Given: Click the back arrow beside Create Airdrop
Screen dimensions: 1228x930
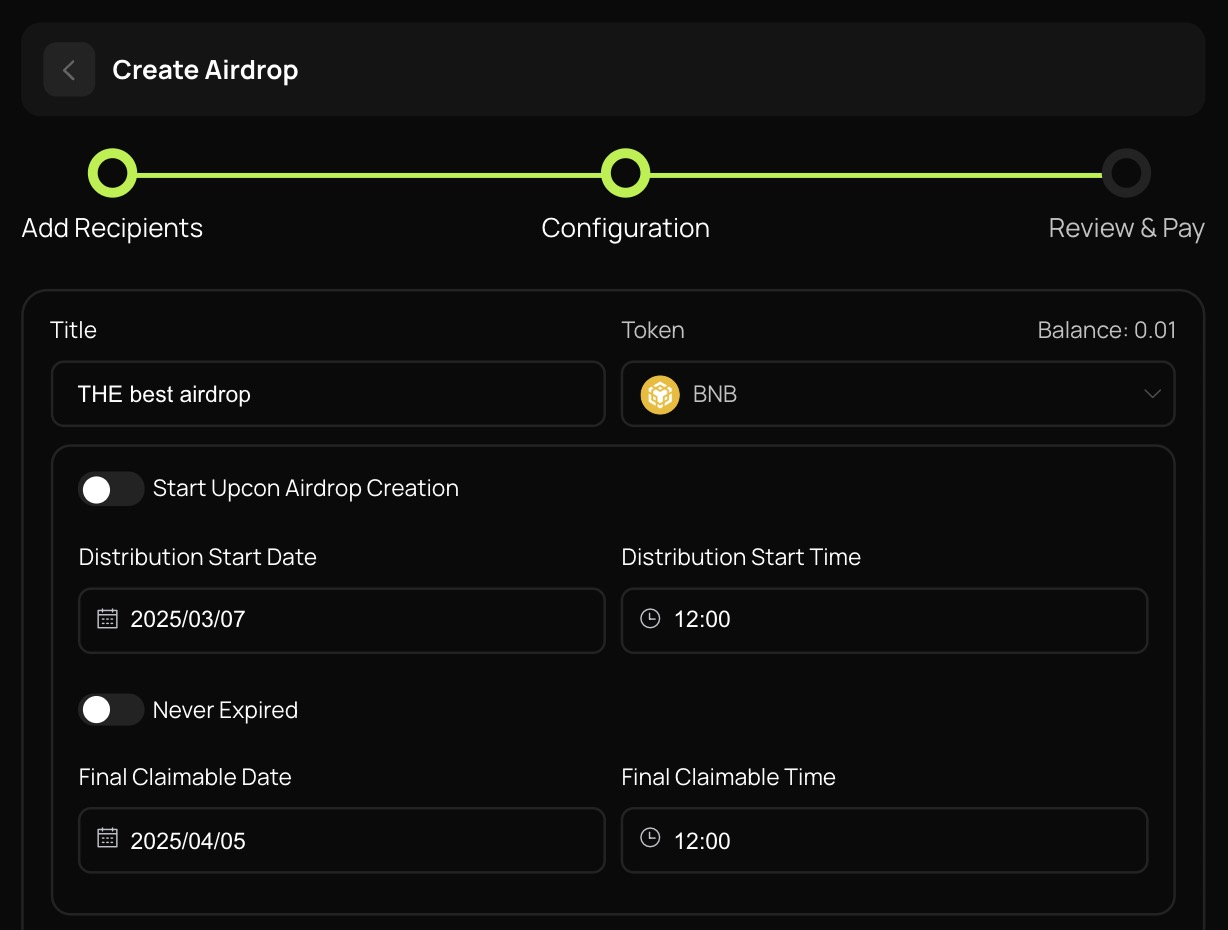Looking at the screenshot, I should coord(69,70).
